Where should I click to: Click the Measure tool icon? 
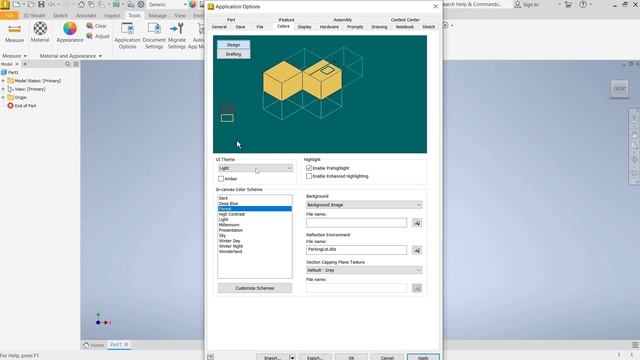[x=14, y=29]
